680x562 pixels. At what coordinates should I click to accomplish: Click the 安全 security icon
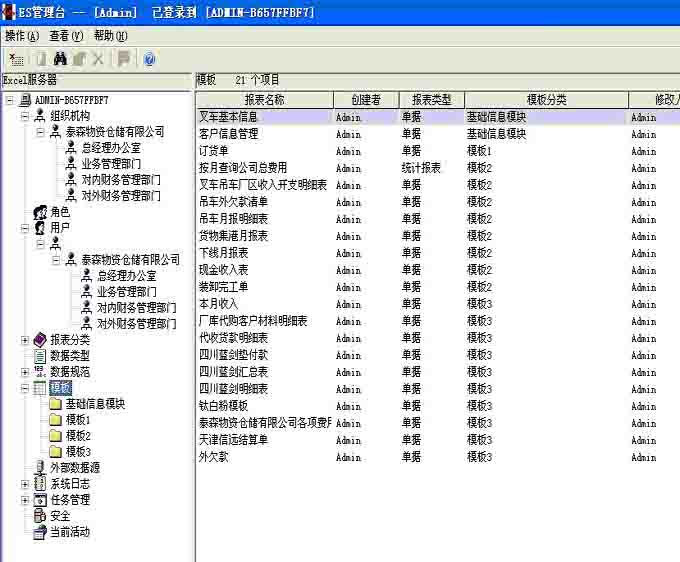(40, 516)
